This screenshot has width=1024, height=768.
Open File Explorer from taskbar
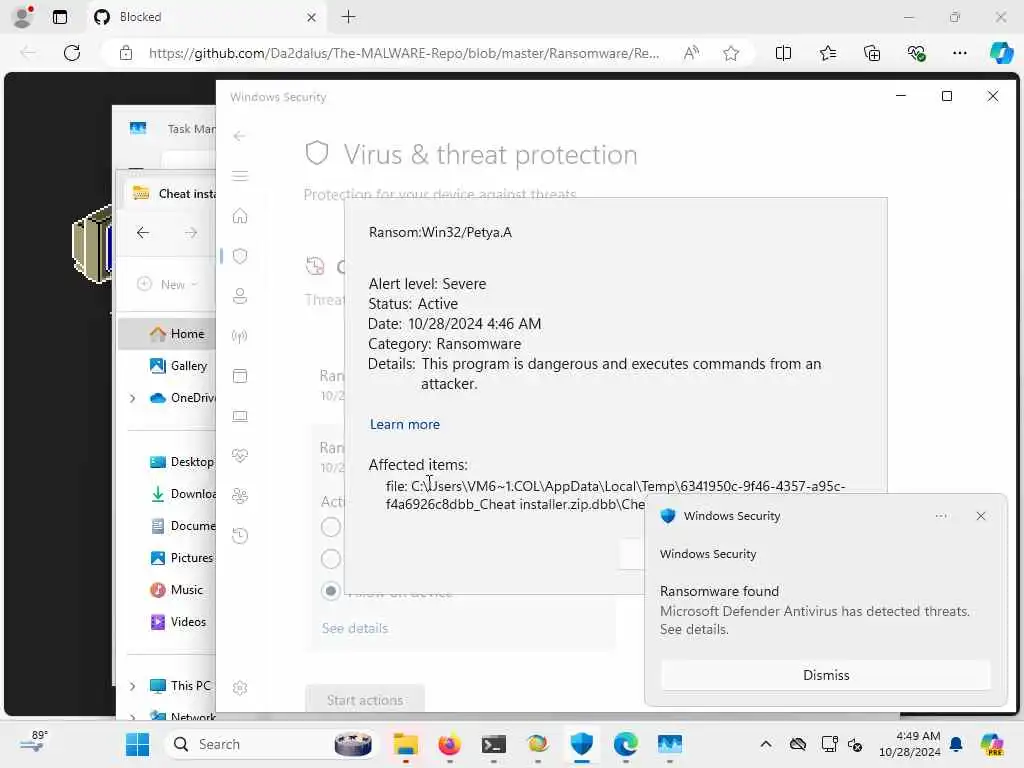point(406,744)
